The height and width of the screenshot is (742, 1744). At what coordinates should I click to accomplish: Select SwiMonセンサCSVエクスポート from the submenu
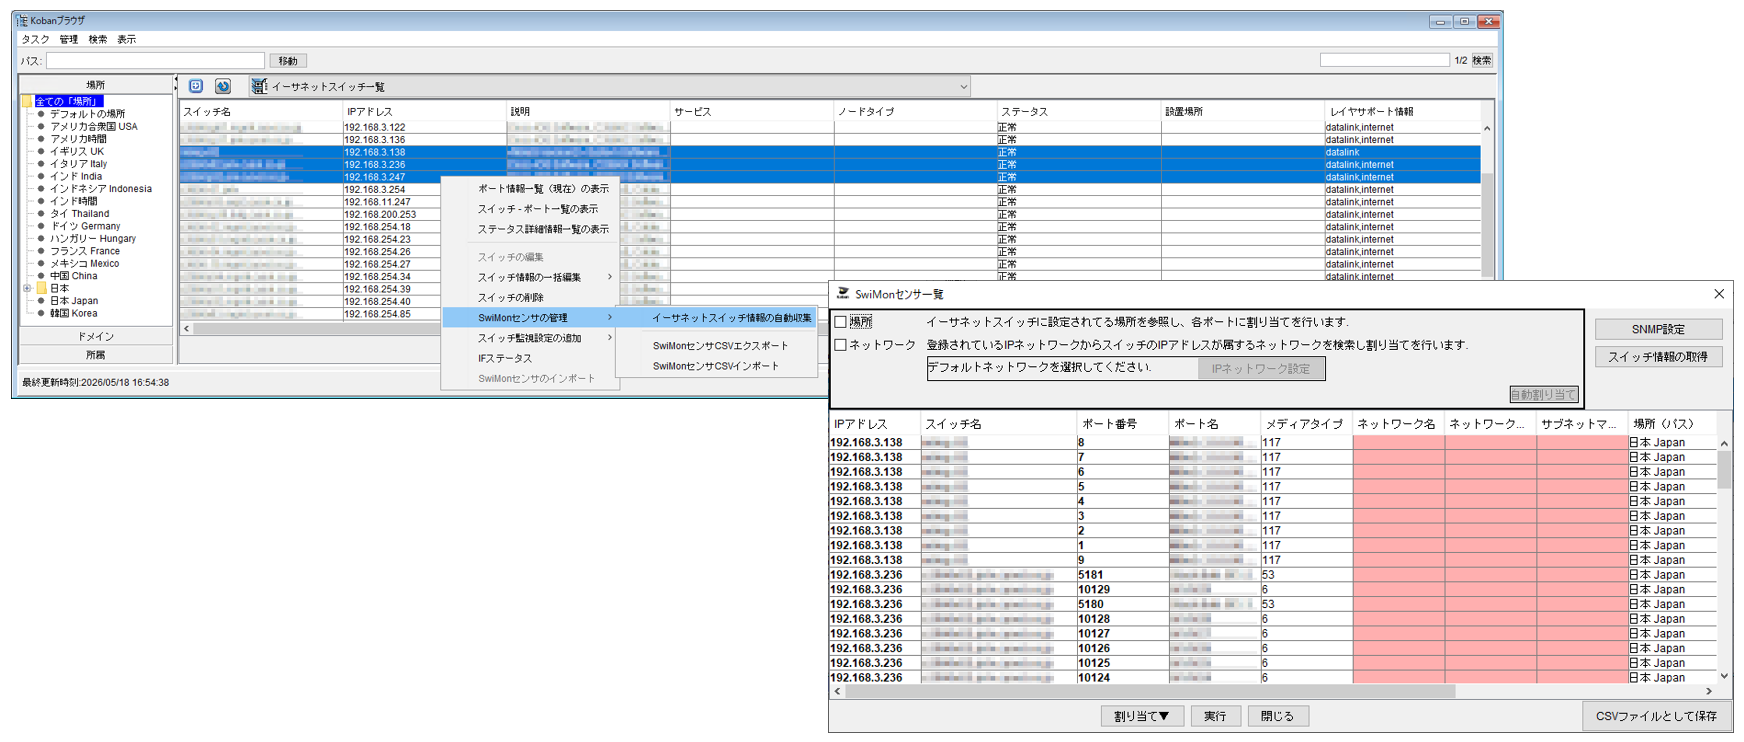pos(720,346)
